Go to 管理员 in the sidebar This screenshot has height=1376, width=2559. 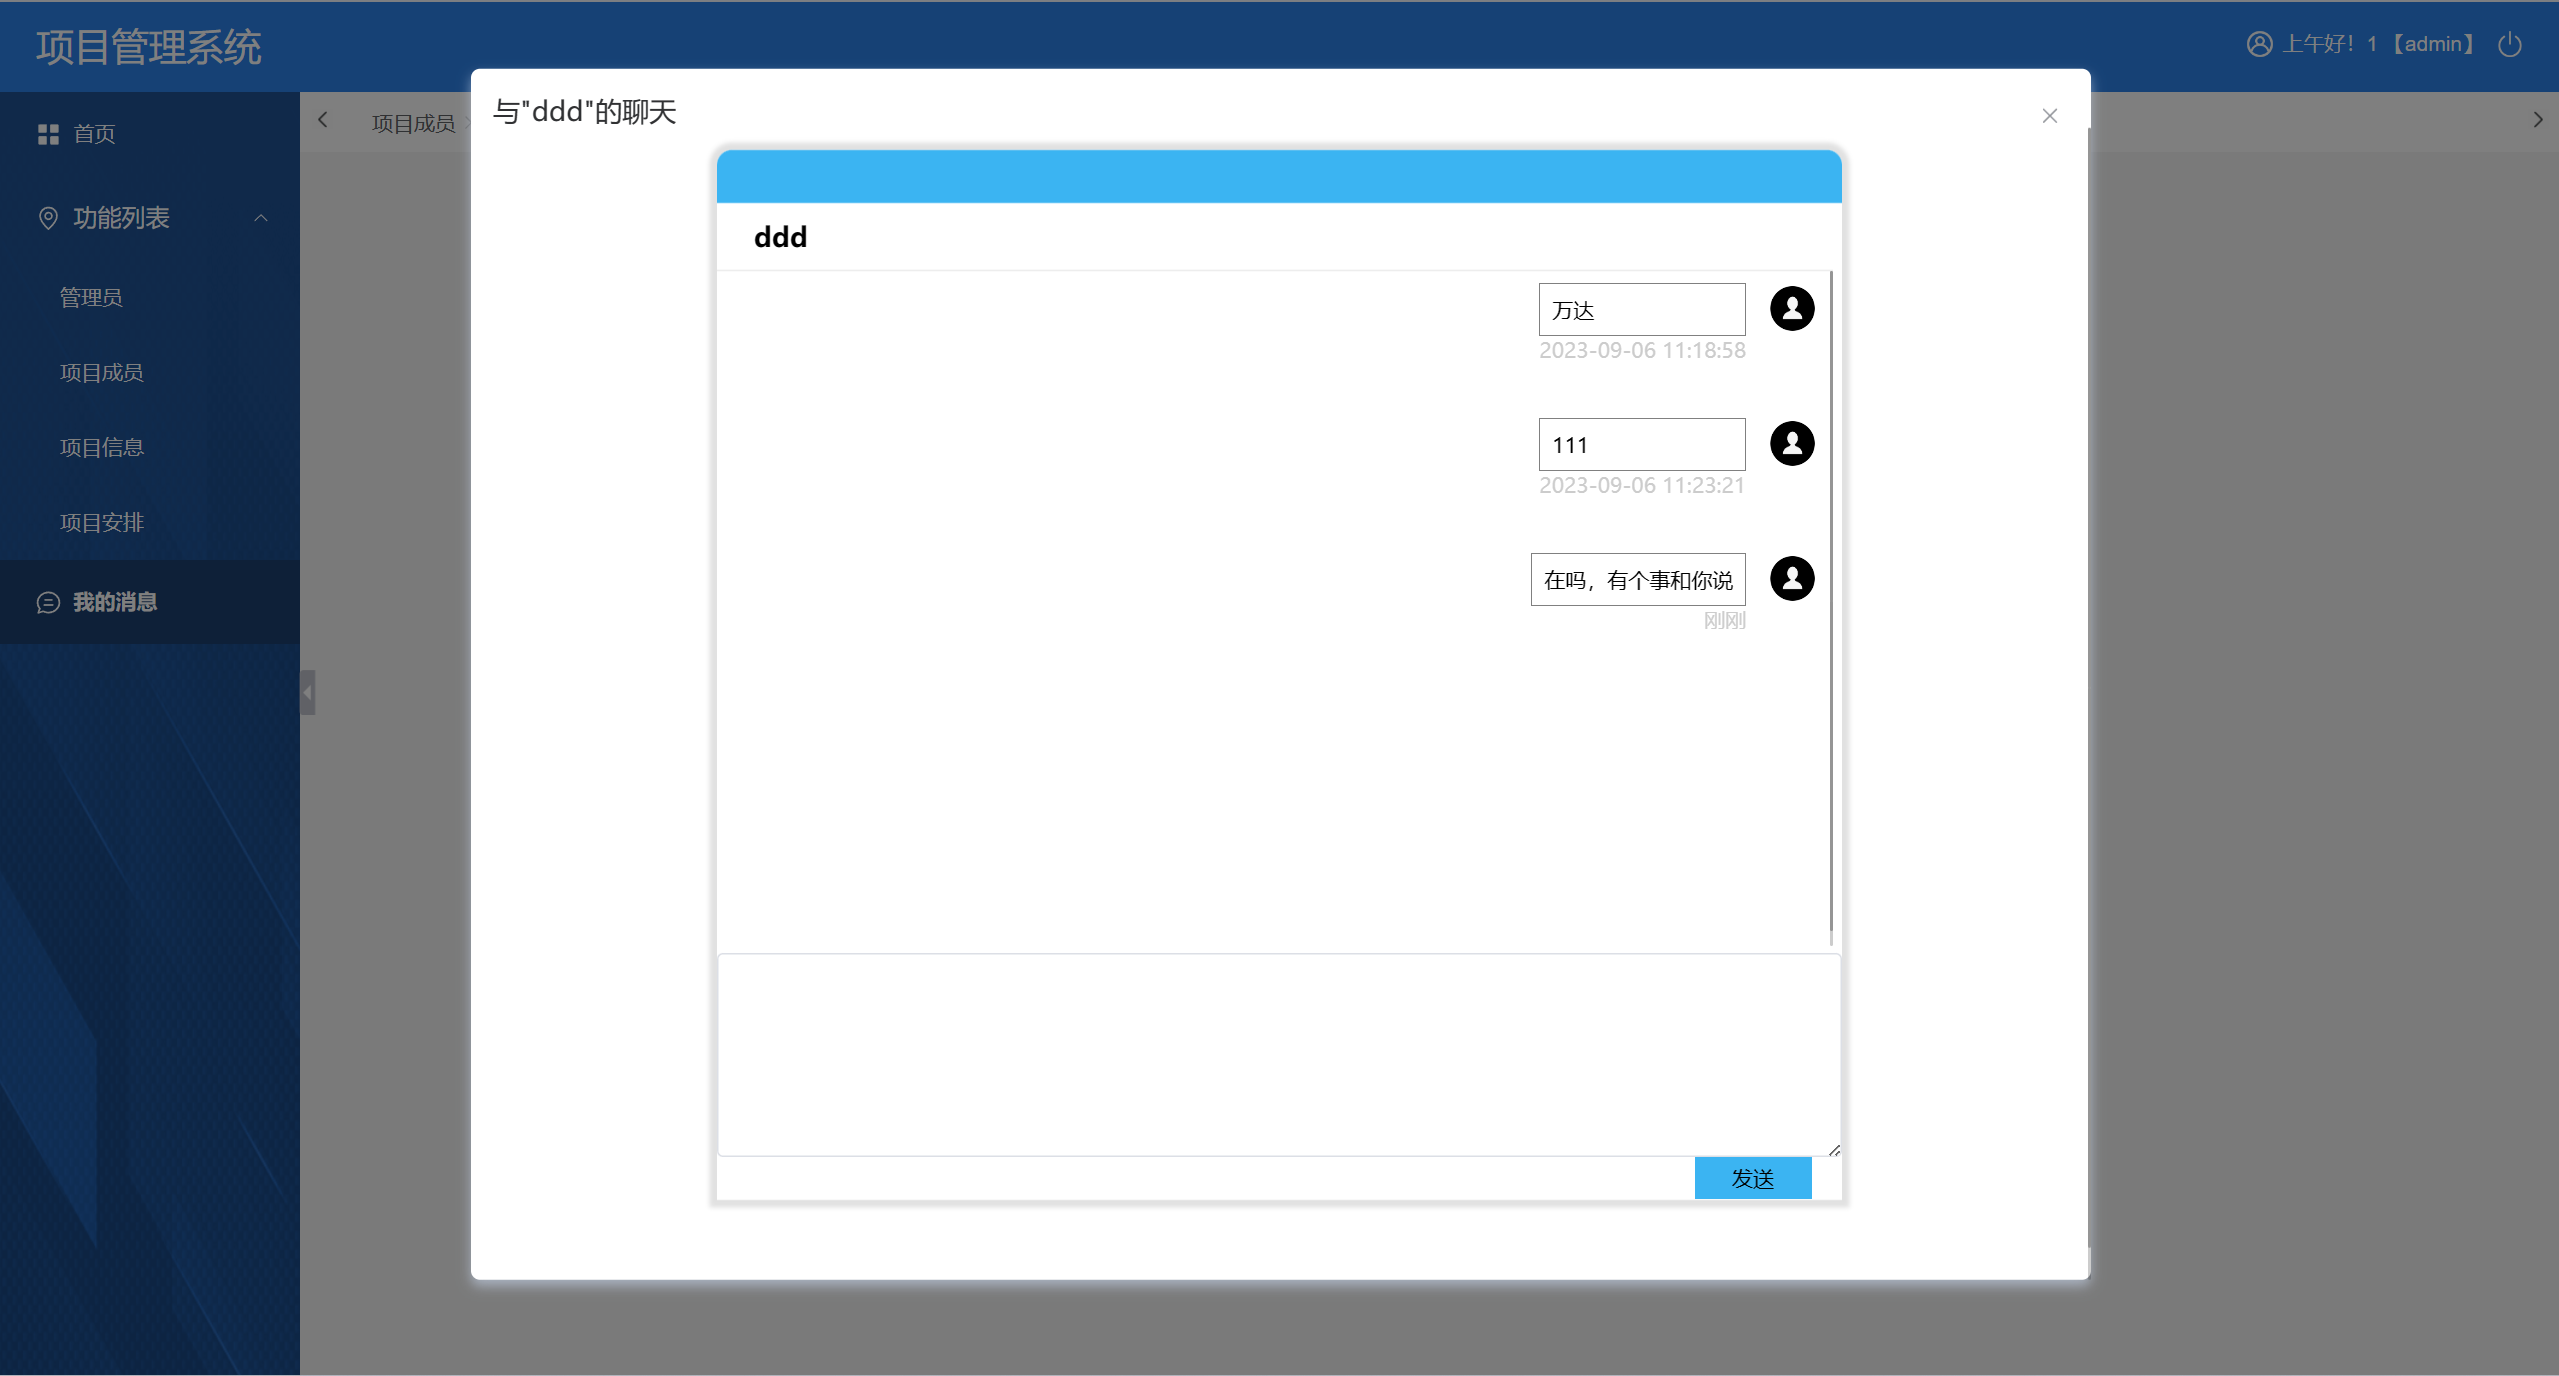[x=91, y=297]
